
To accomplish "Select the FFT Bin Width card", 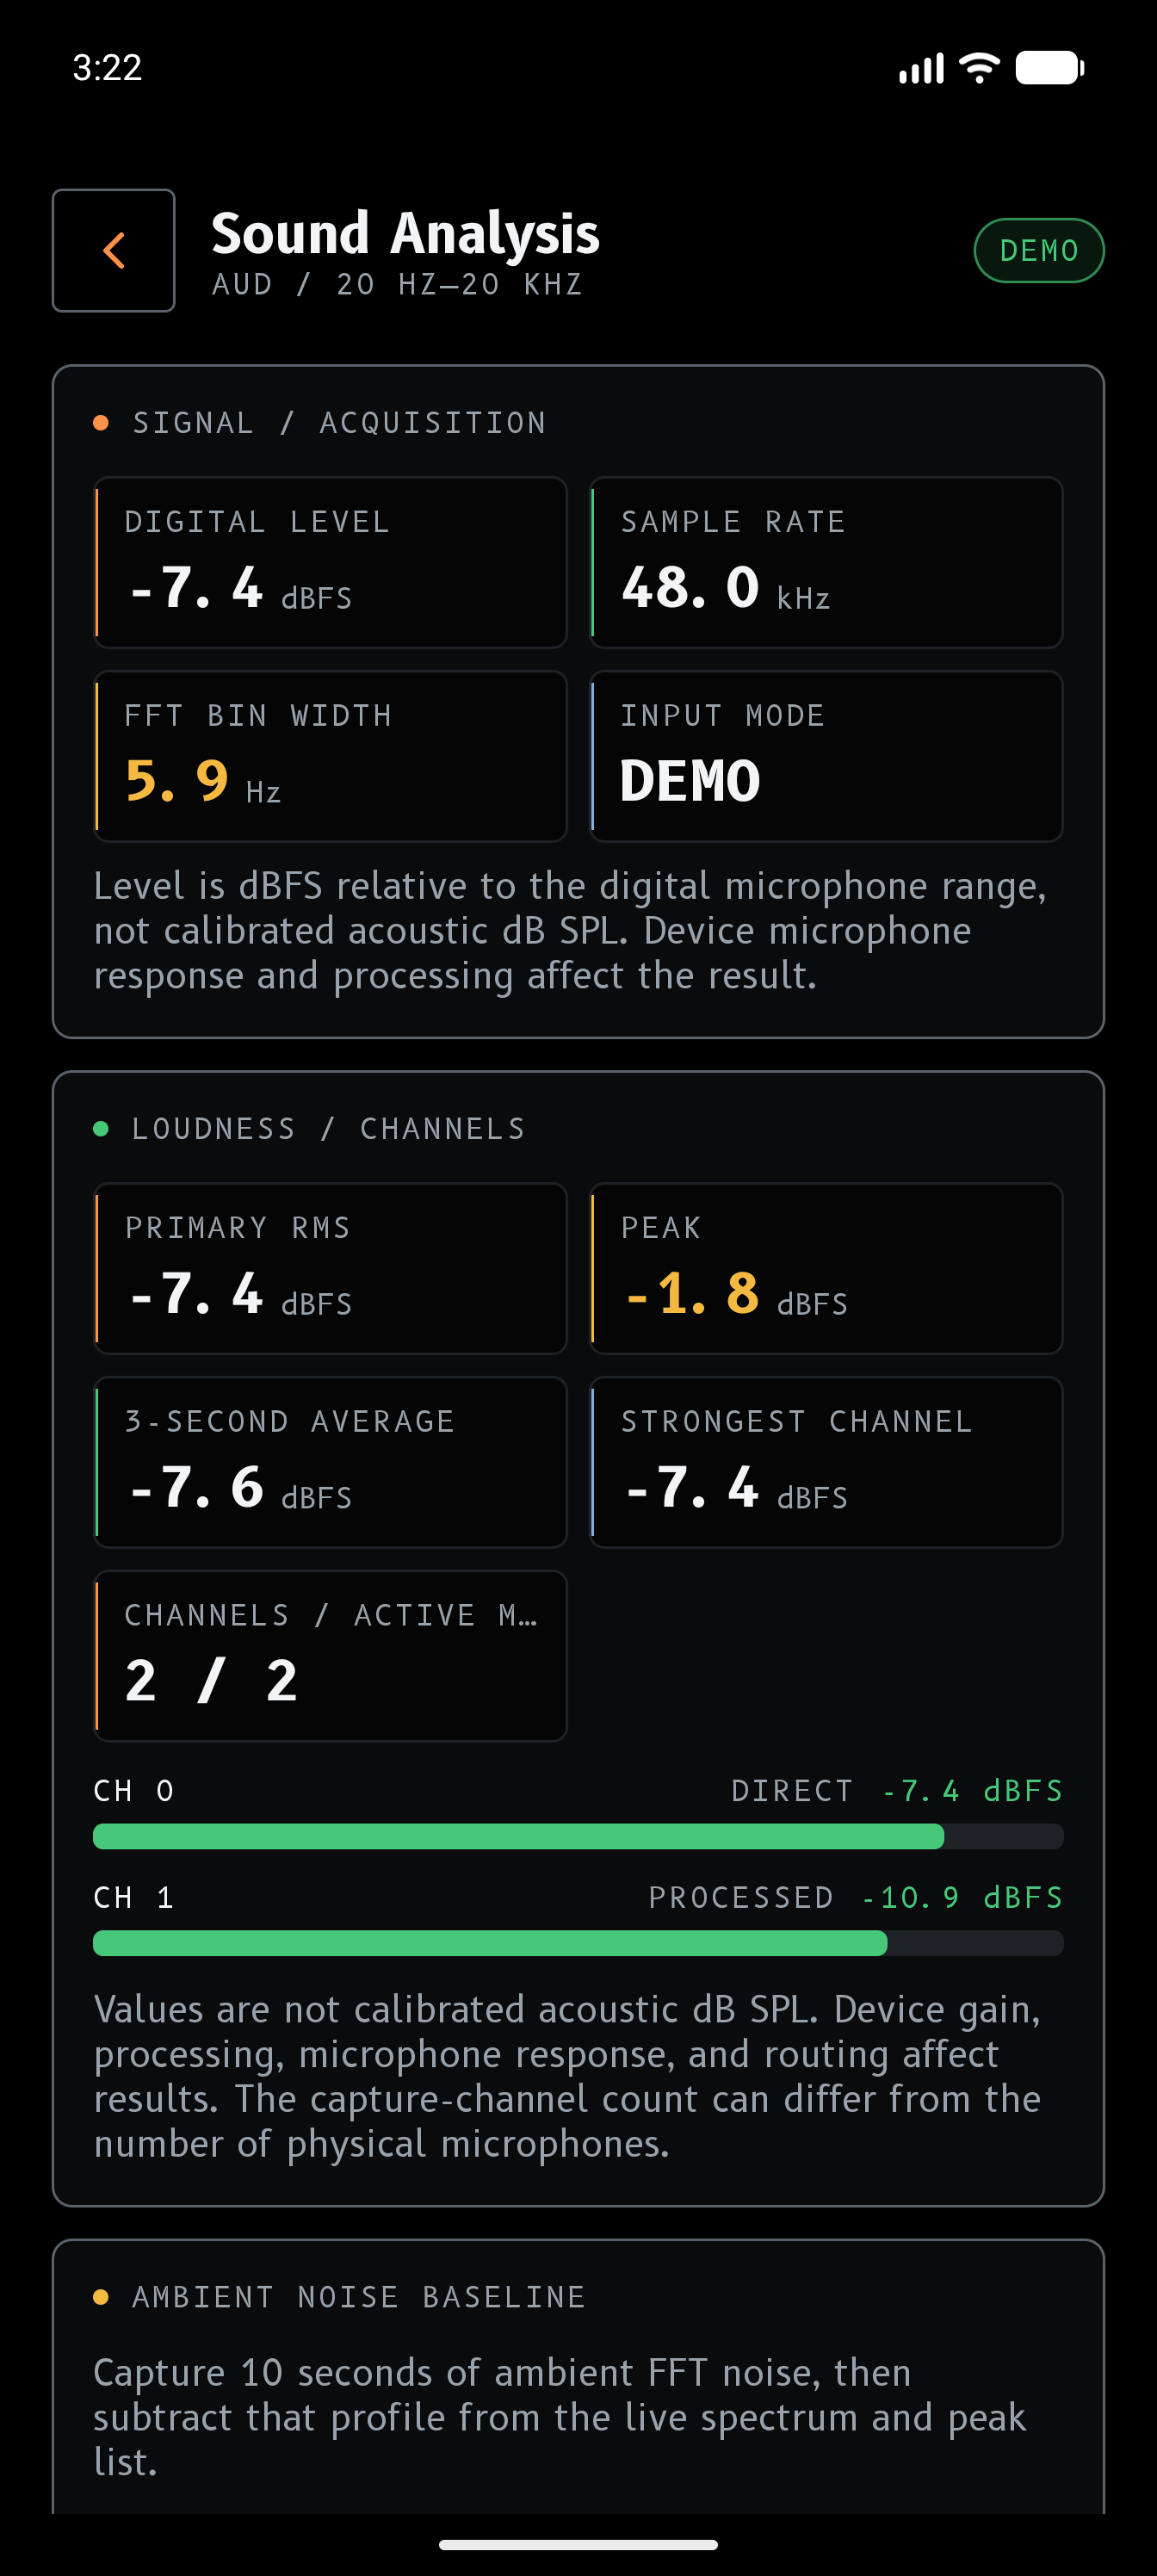I will pyautogui.click(x=330, y=756).
